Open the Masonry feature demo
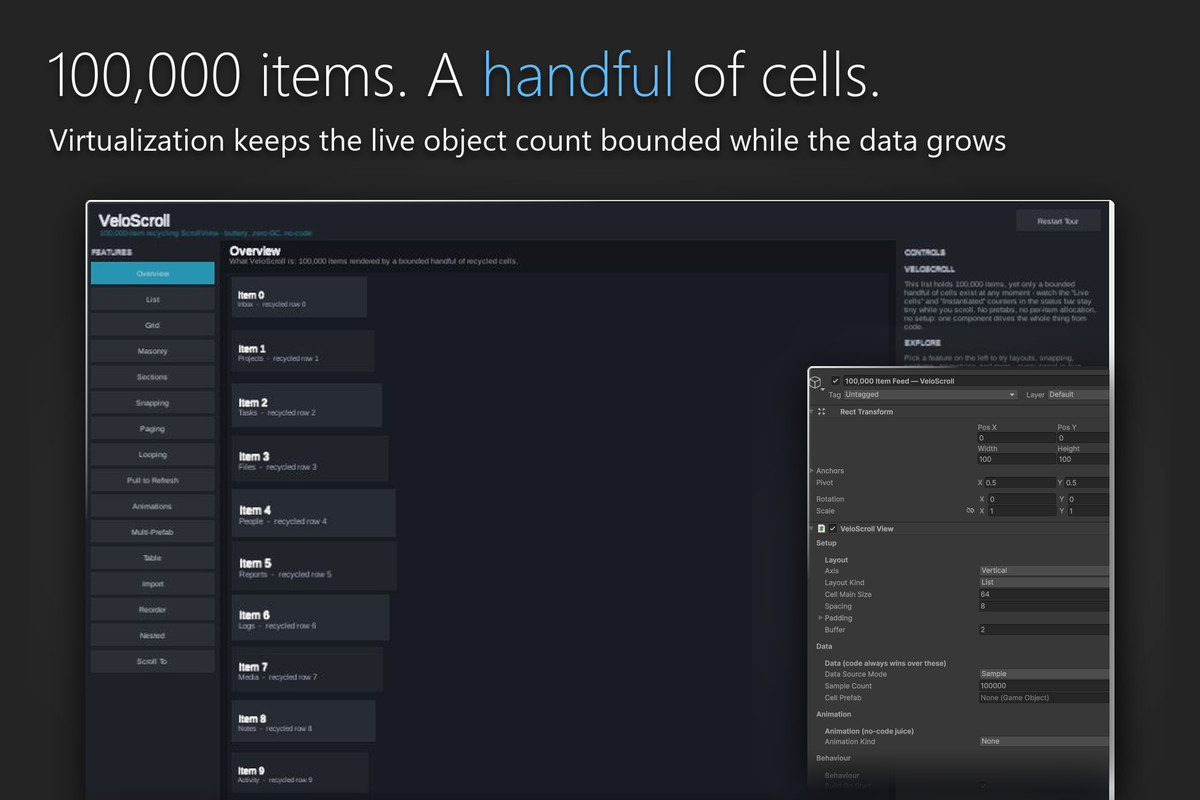 [x=152, y=351]
